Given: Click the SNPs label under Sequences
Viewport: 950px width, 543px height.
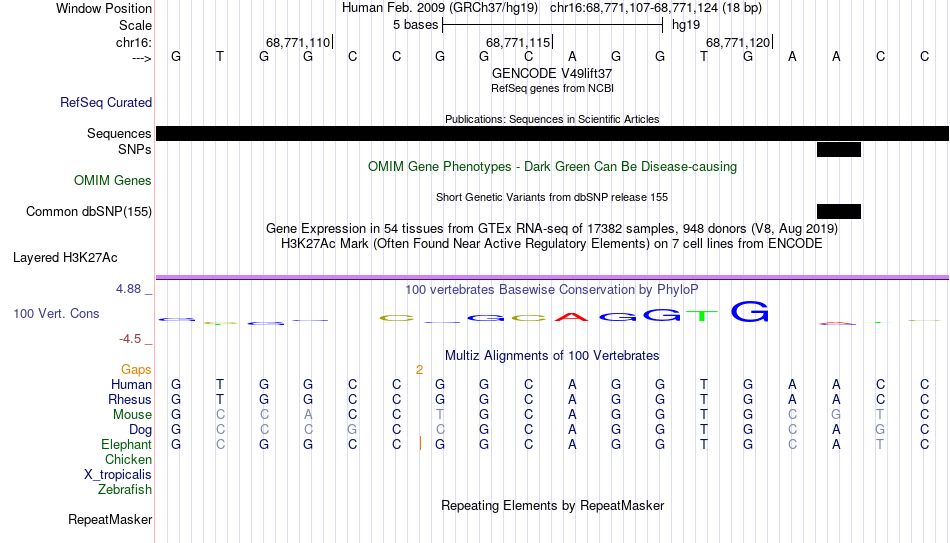Looking at the screenshot, I should tap(135, 149).
